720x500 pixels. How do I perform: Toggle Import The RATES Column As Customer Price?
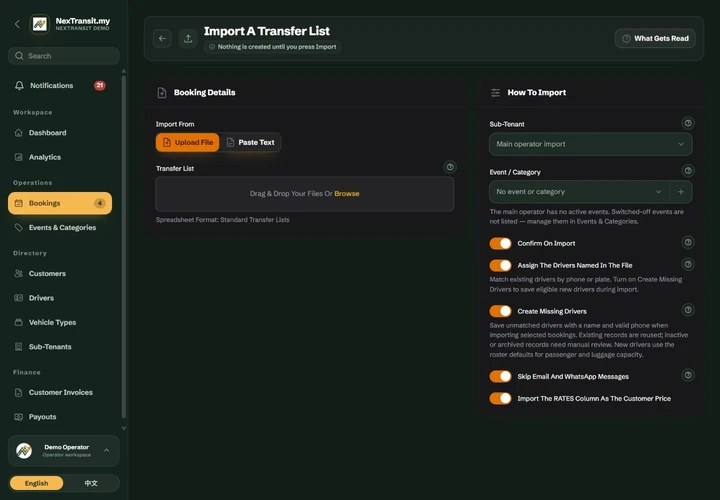[501, 399]
